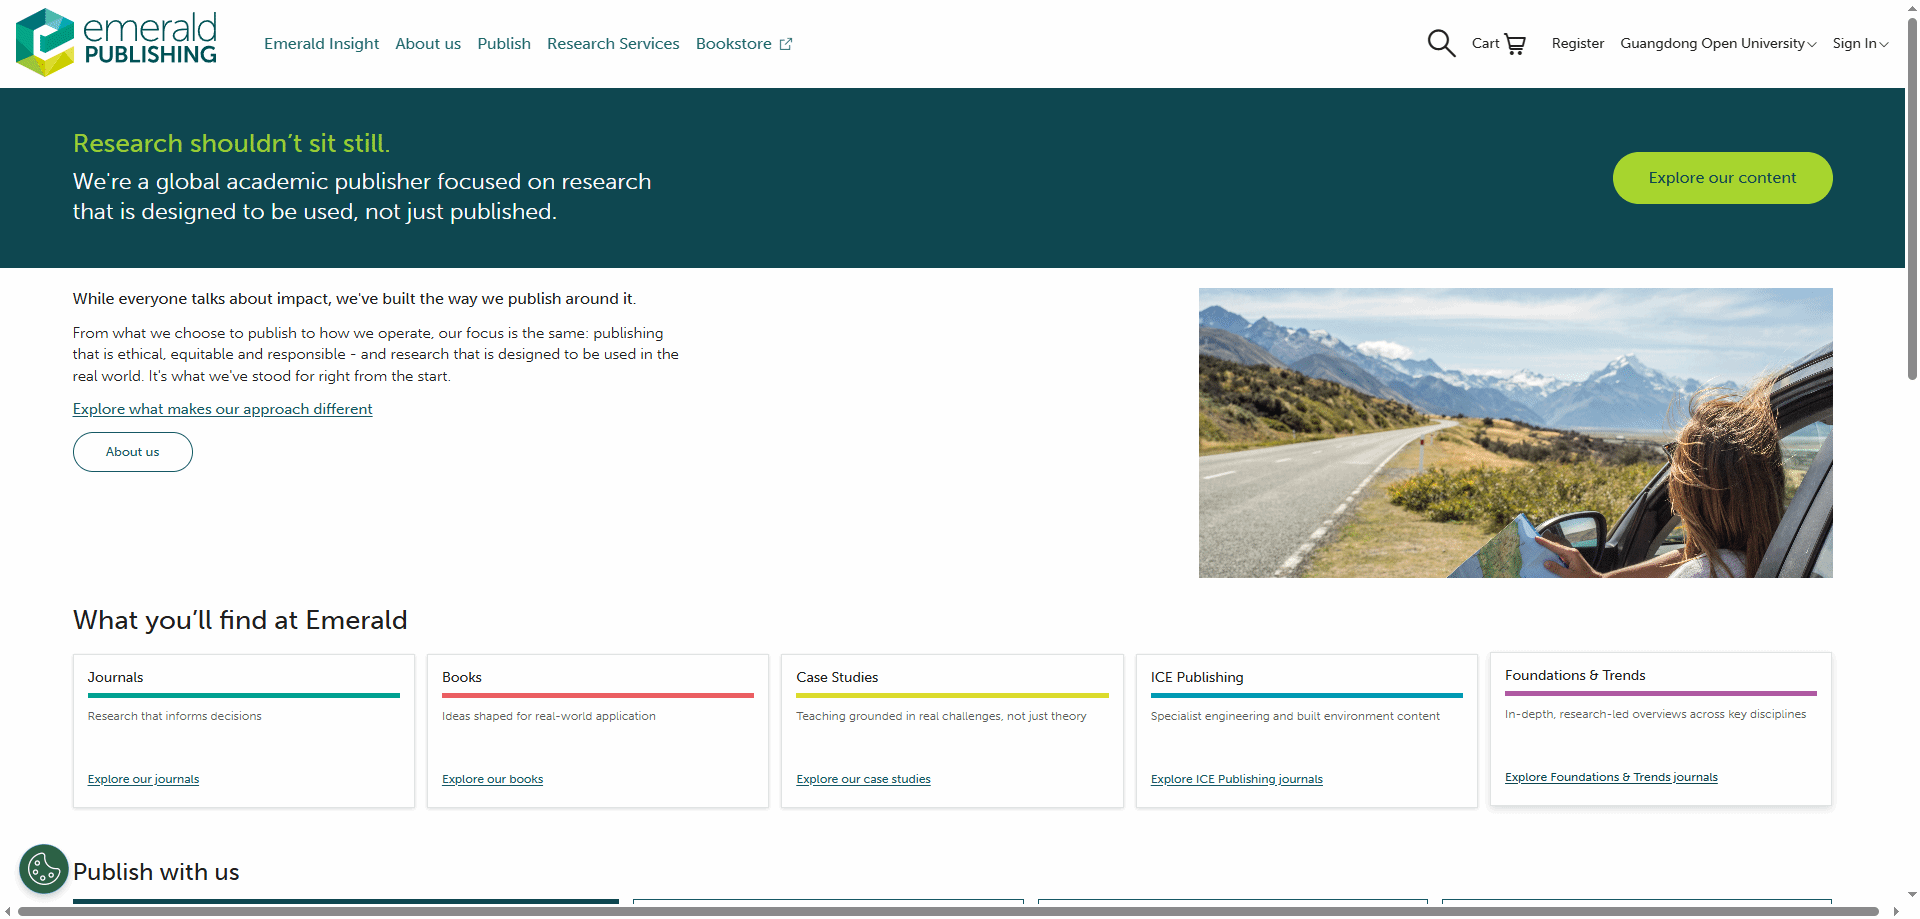Click the Register link
The height and width of the screenshot is (919, 1920).
(x=1577, y=43)
